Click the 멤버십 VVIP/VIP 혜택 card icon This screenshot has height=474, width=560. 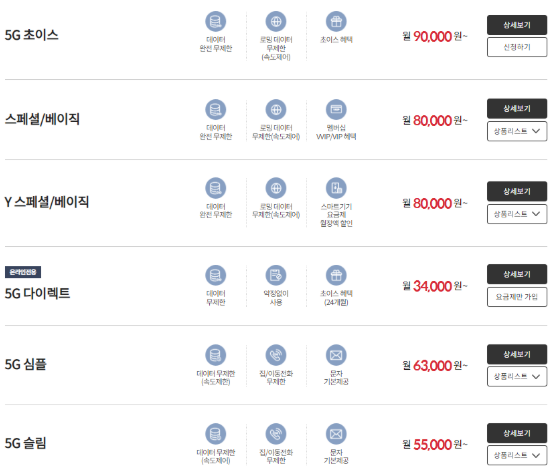tap(336, 109)
